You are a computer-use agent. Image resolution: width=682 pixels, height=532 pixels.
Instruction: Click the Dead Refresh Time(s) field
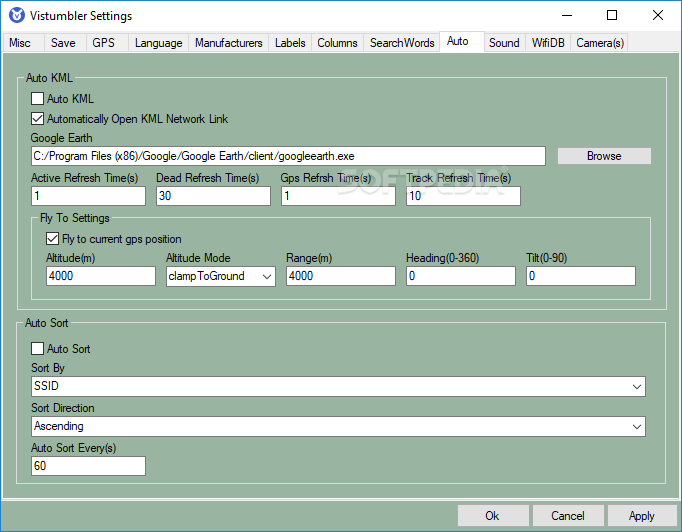213,196
